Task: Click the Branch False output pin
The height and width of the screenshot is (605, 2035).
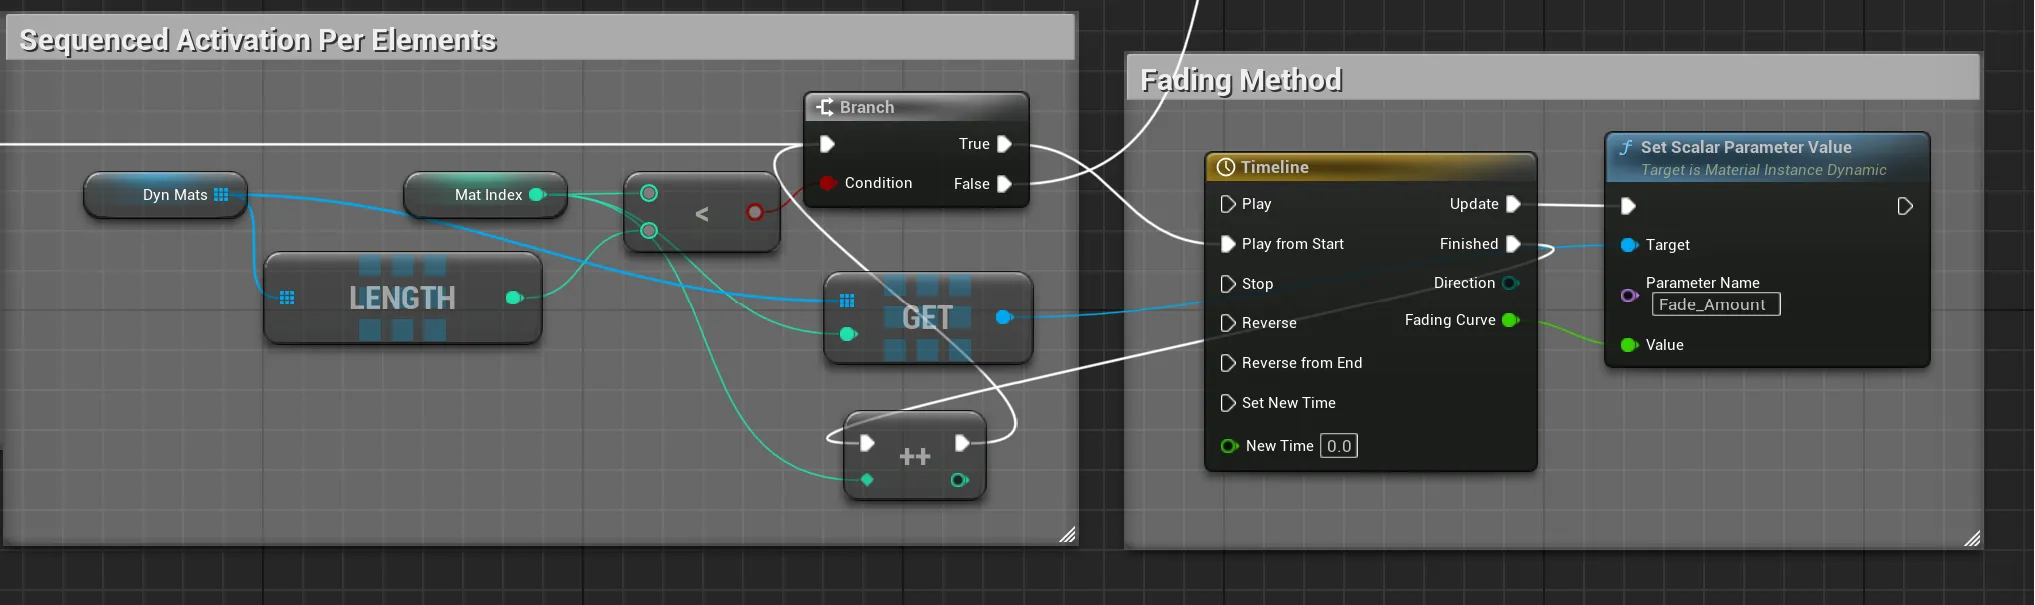Action: pyautogui.click(x=1004, y=184)
